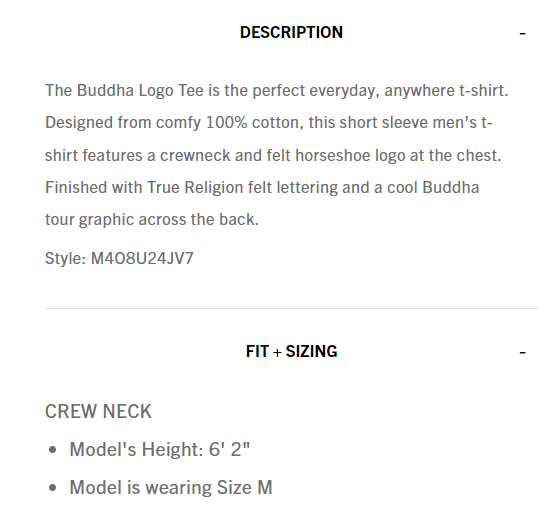The width and height of the screenshot is (542, 506).
Task: Click the bullet dot beside Size M line
Action: (x=53, y=488)
